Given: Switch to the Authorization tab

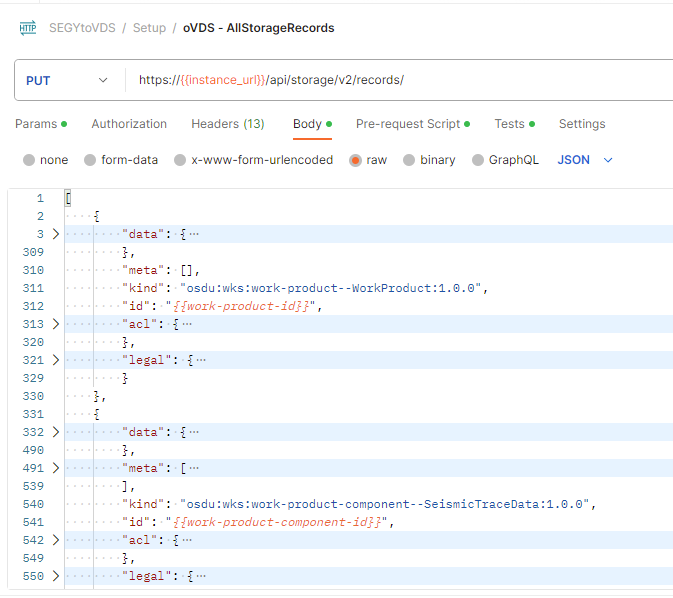Looking at the screenshot, I should 129,124.
